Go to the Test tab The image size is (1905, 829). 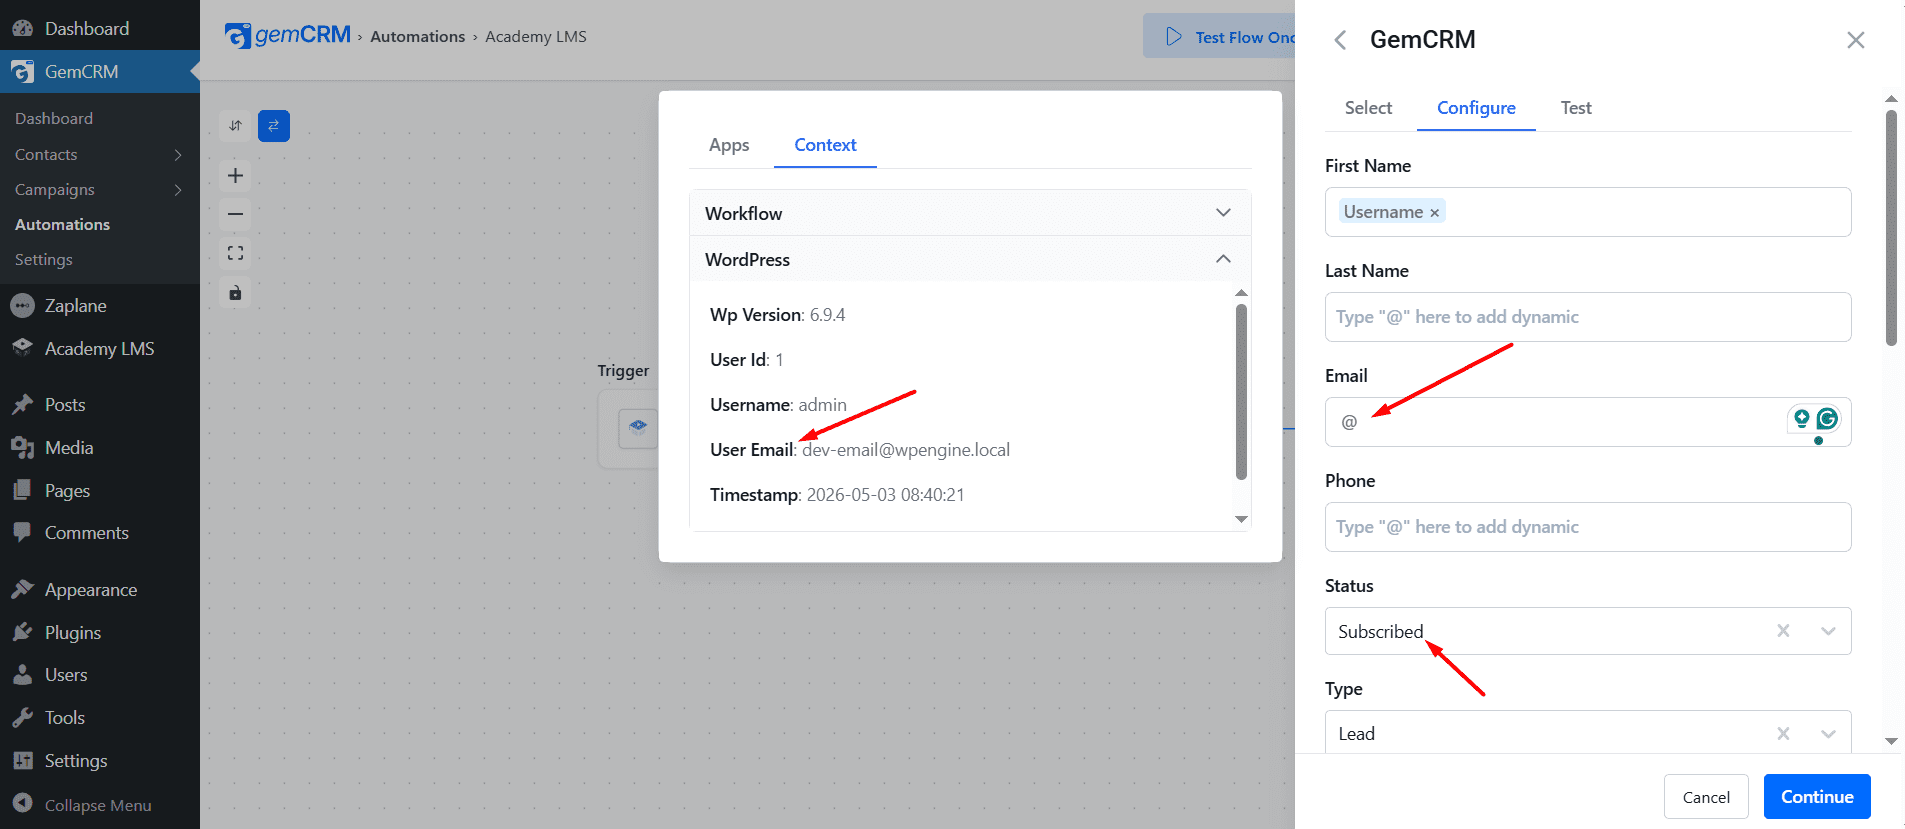[1576, 108]
